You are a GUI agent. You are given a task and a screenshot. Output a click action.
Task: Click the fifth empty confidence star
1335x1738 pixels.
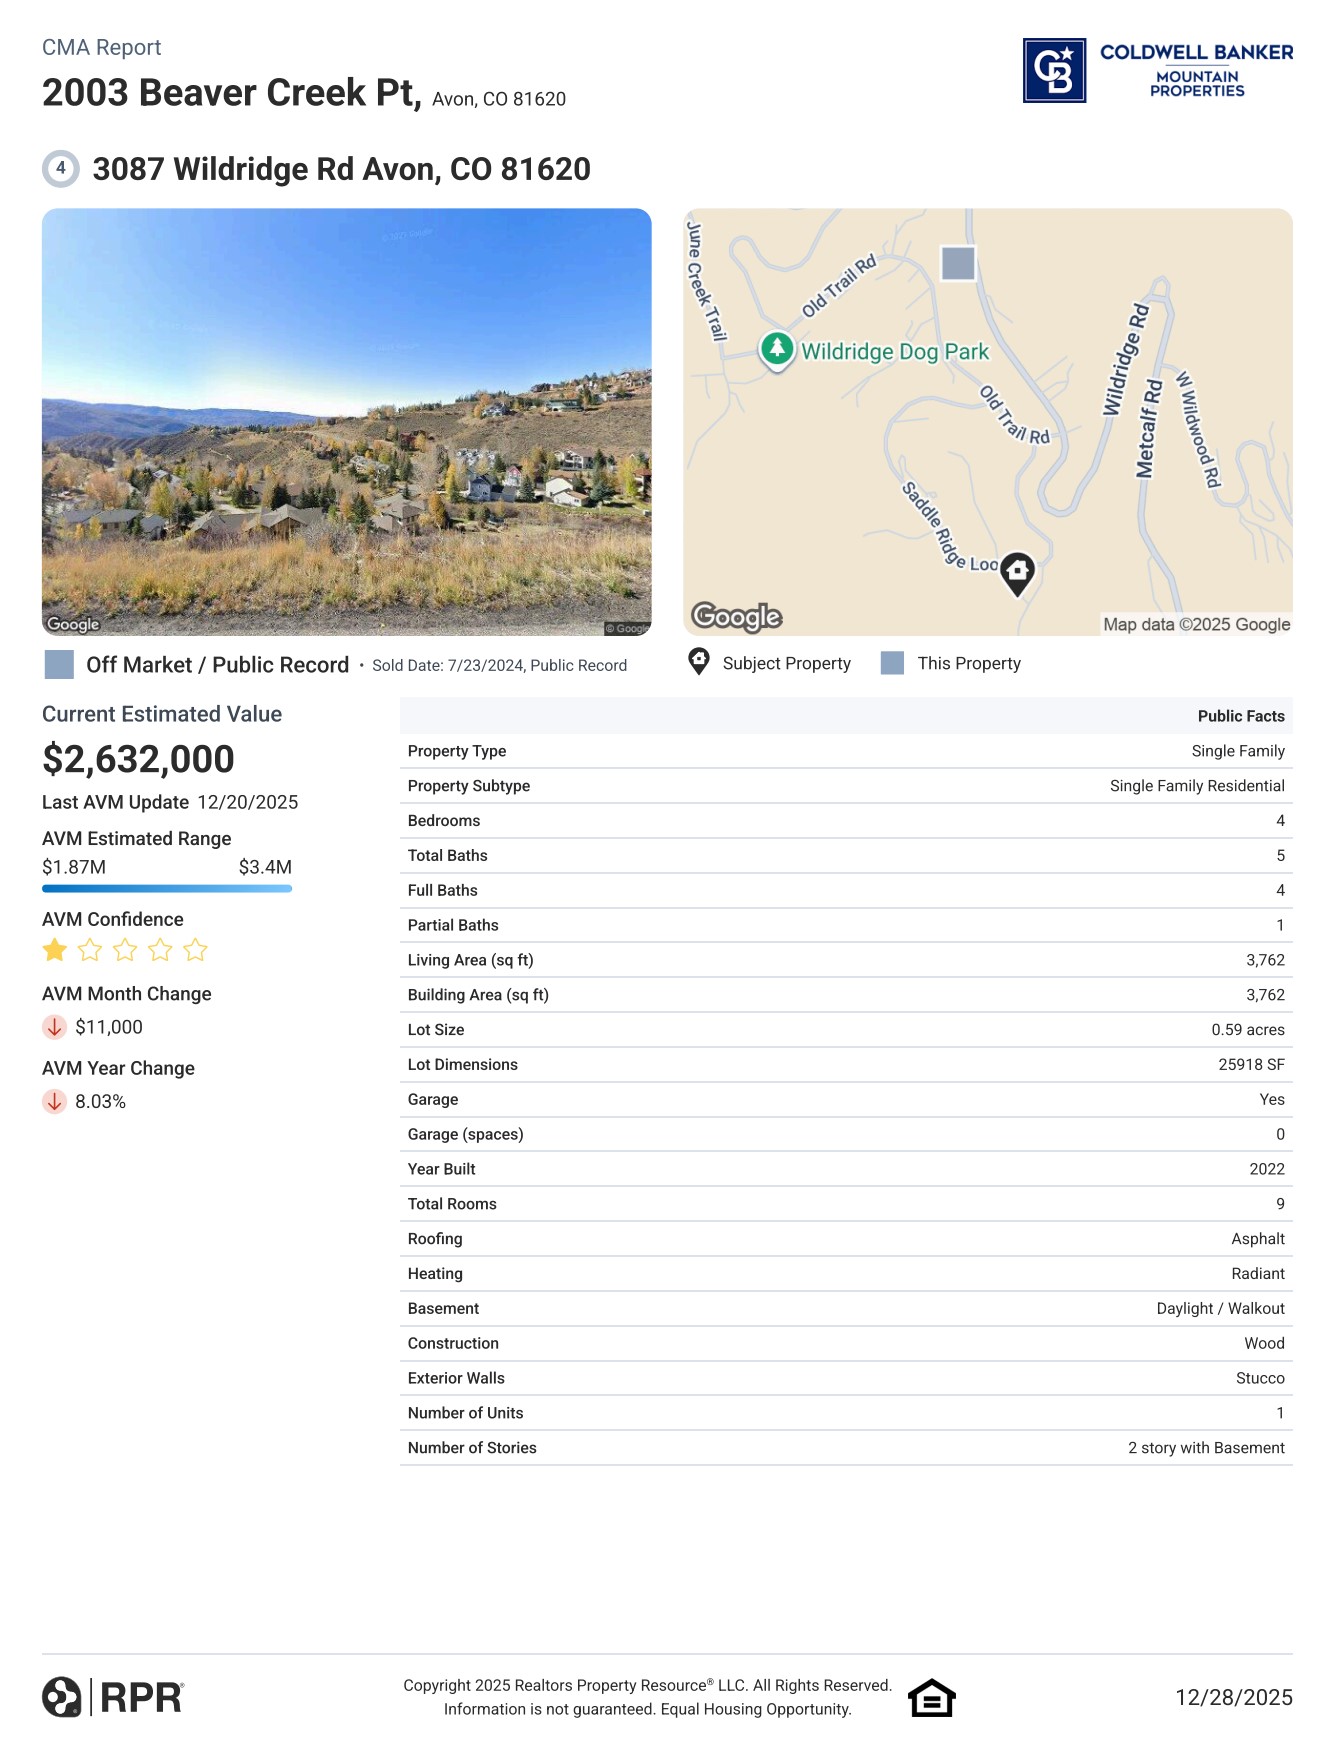pos(196,950)
